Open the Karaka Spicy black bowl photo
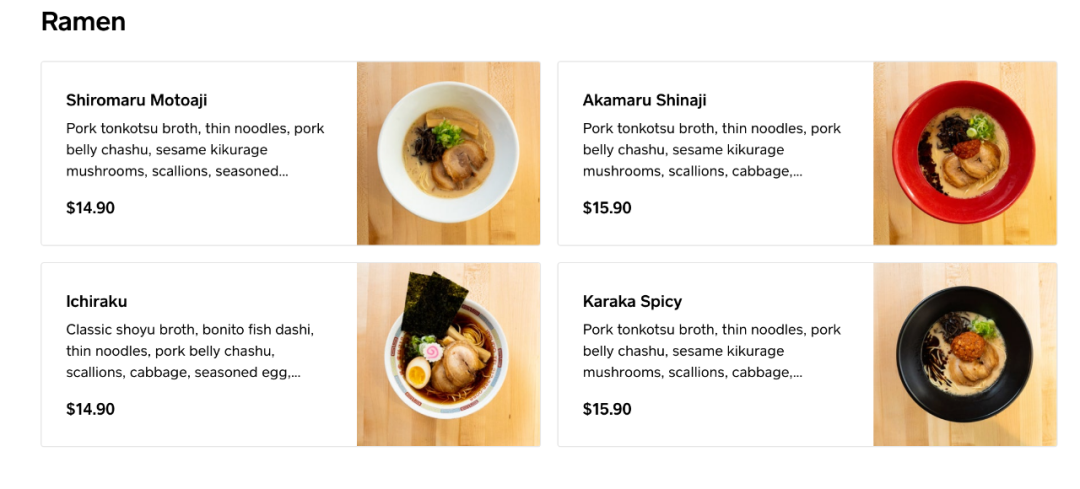Image resolution: width=1080 pixels, height=489 pixels. [965, 354]
